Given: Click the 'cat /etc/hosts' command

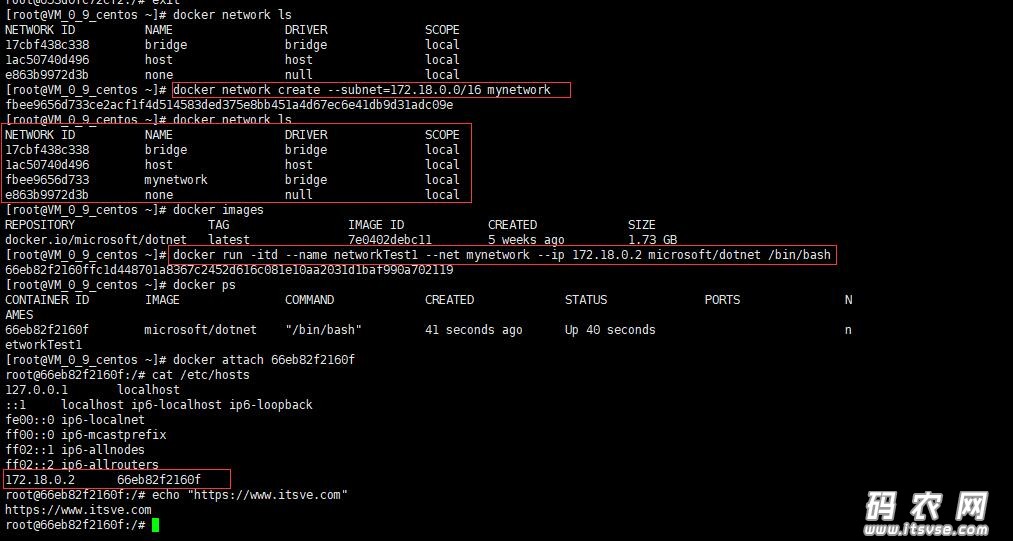Looking at the screenshot, I should [x=201, y=375].
